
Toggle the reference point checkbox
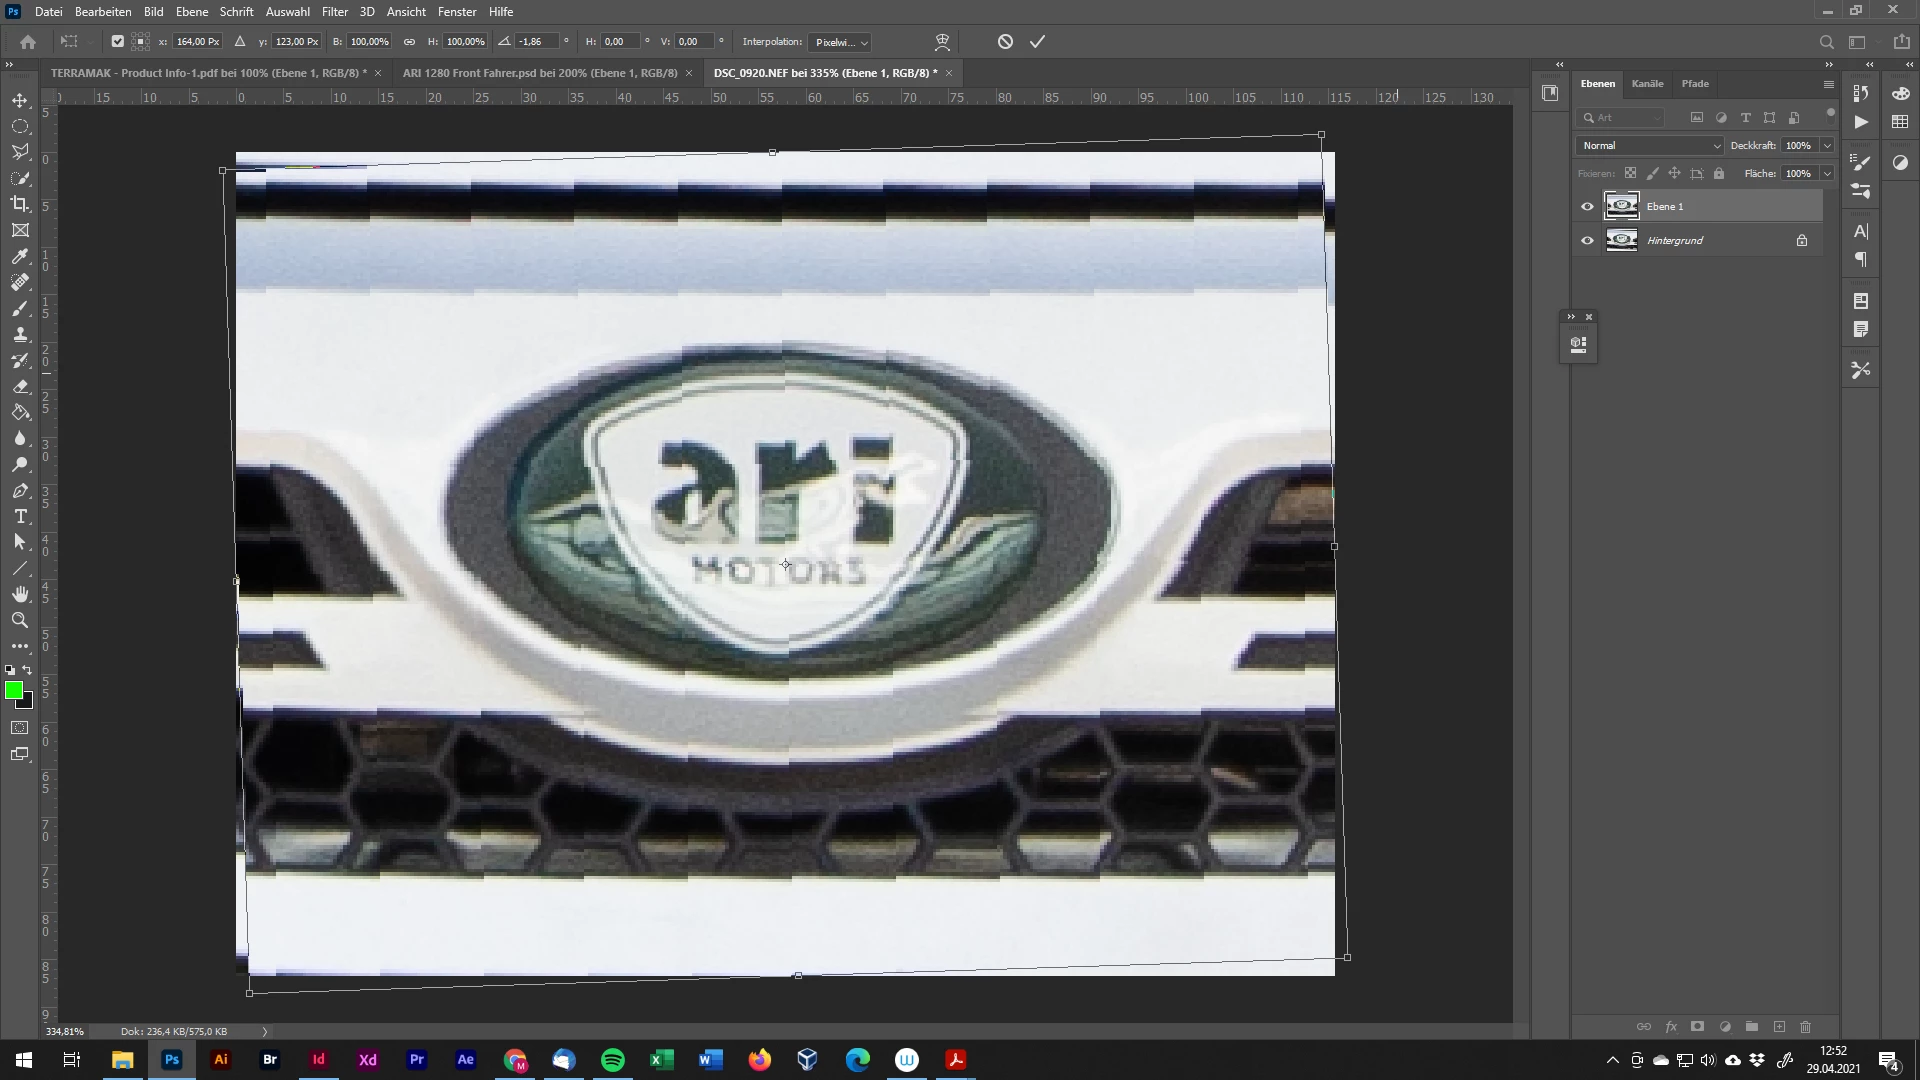point(118,42)
